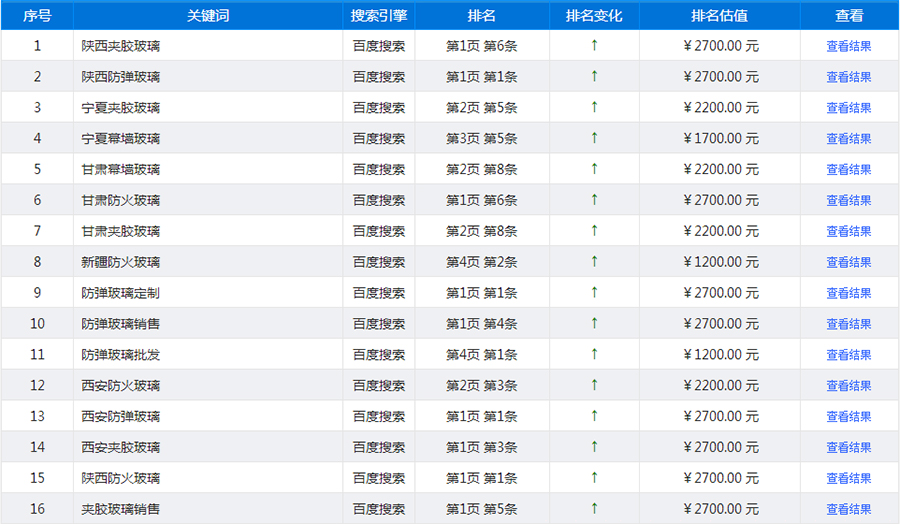Click the up arrow for 防弹玻璃定制
This screenshot has width=900, height=524.
tap(594, 293)
